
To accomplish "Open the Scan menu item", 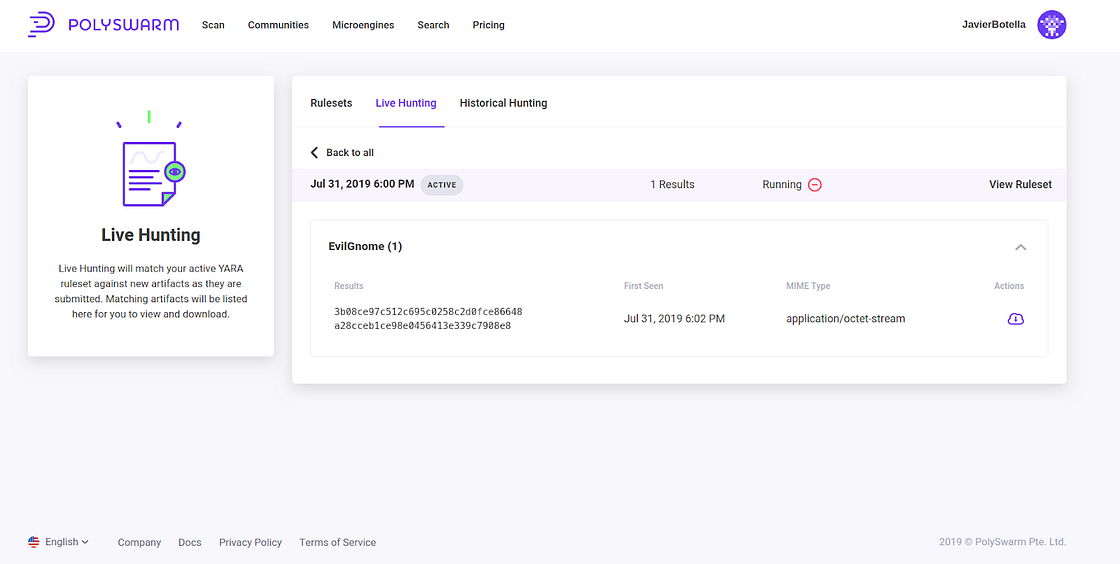I will point(213,25).
